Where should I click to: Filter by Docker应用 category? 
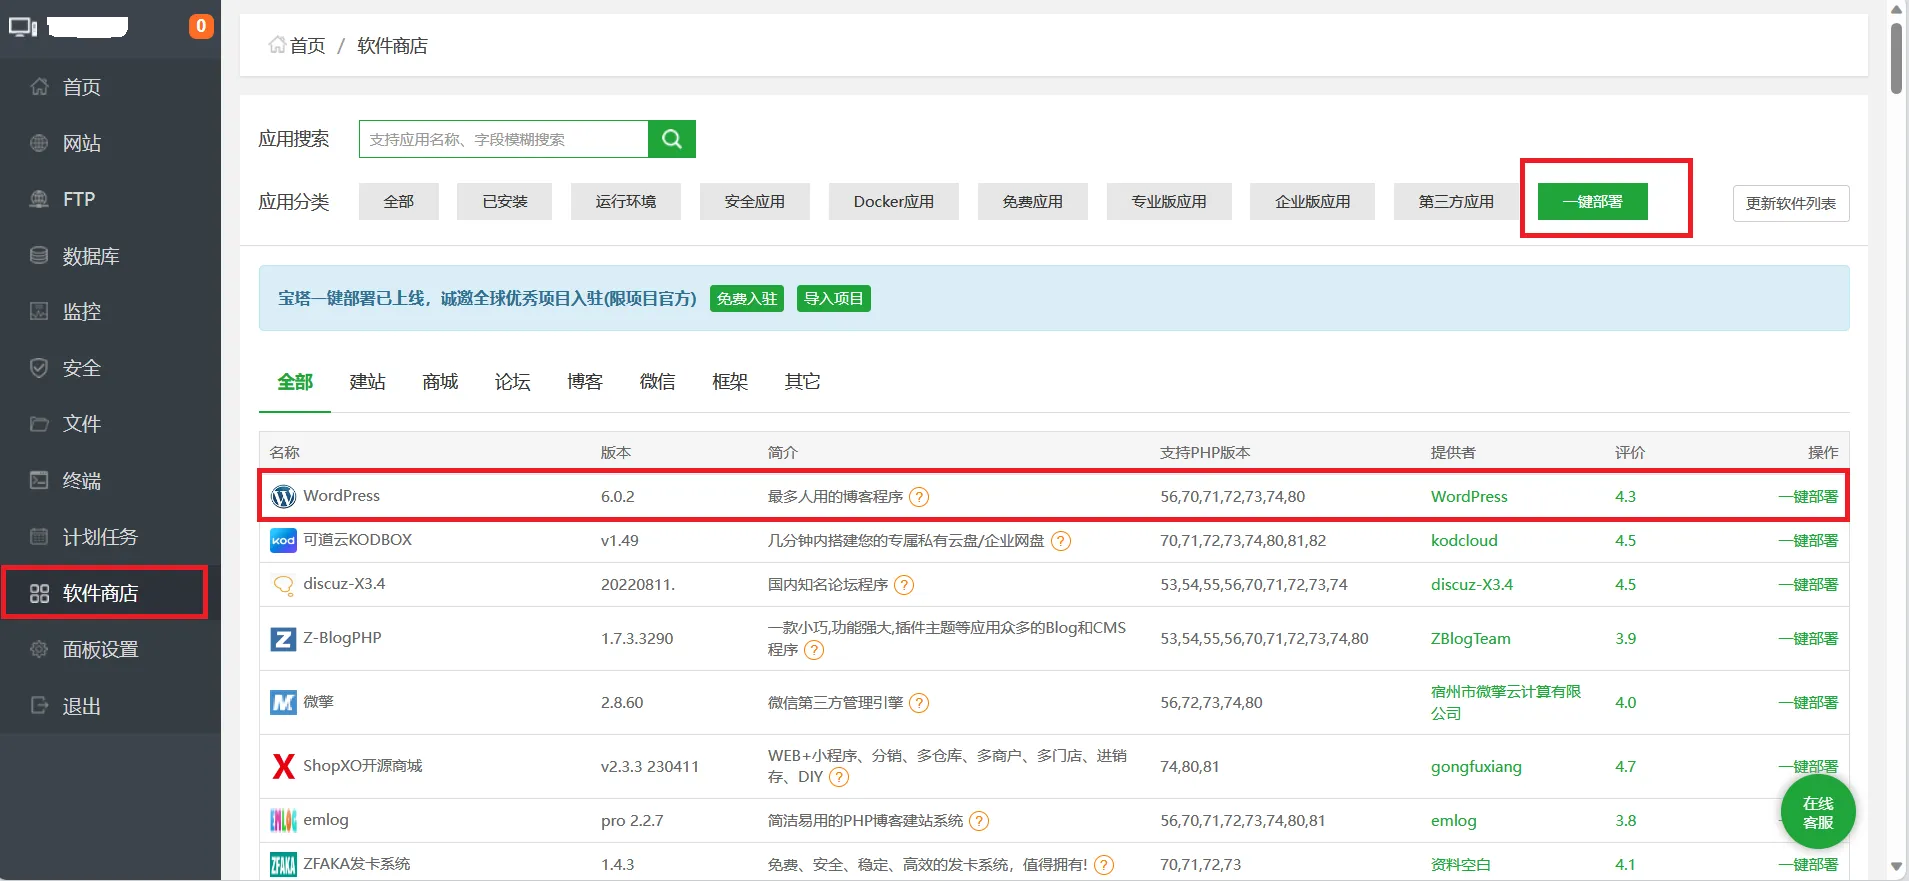[x=893, y=202]
